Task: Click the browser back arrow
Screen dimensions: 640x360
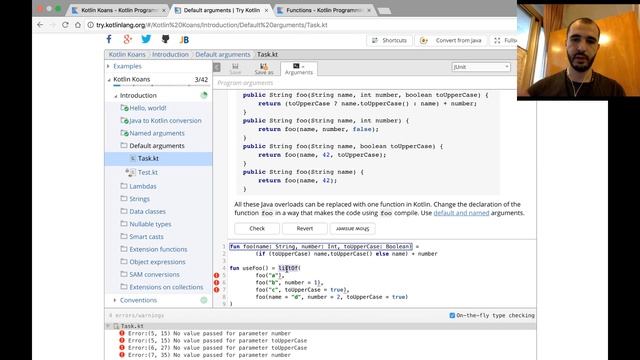Action: [40, 25]
